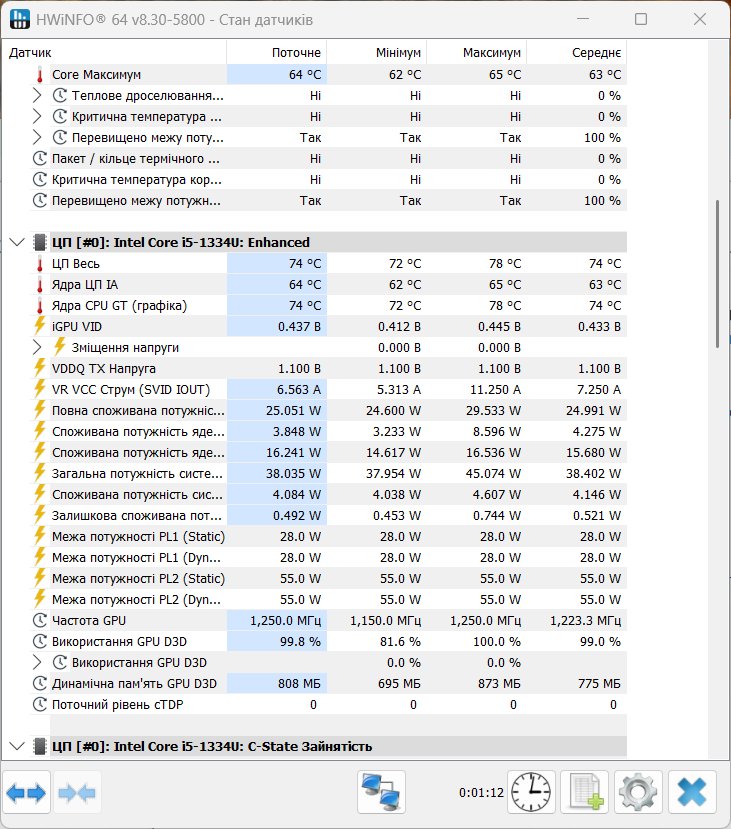Image resolution: width=731 pixels, height=829 pixels.
Task: Collapse the Intel Core i5-1334U Enhanced section
Action: 17,242
